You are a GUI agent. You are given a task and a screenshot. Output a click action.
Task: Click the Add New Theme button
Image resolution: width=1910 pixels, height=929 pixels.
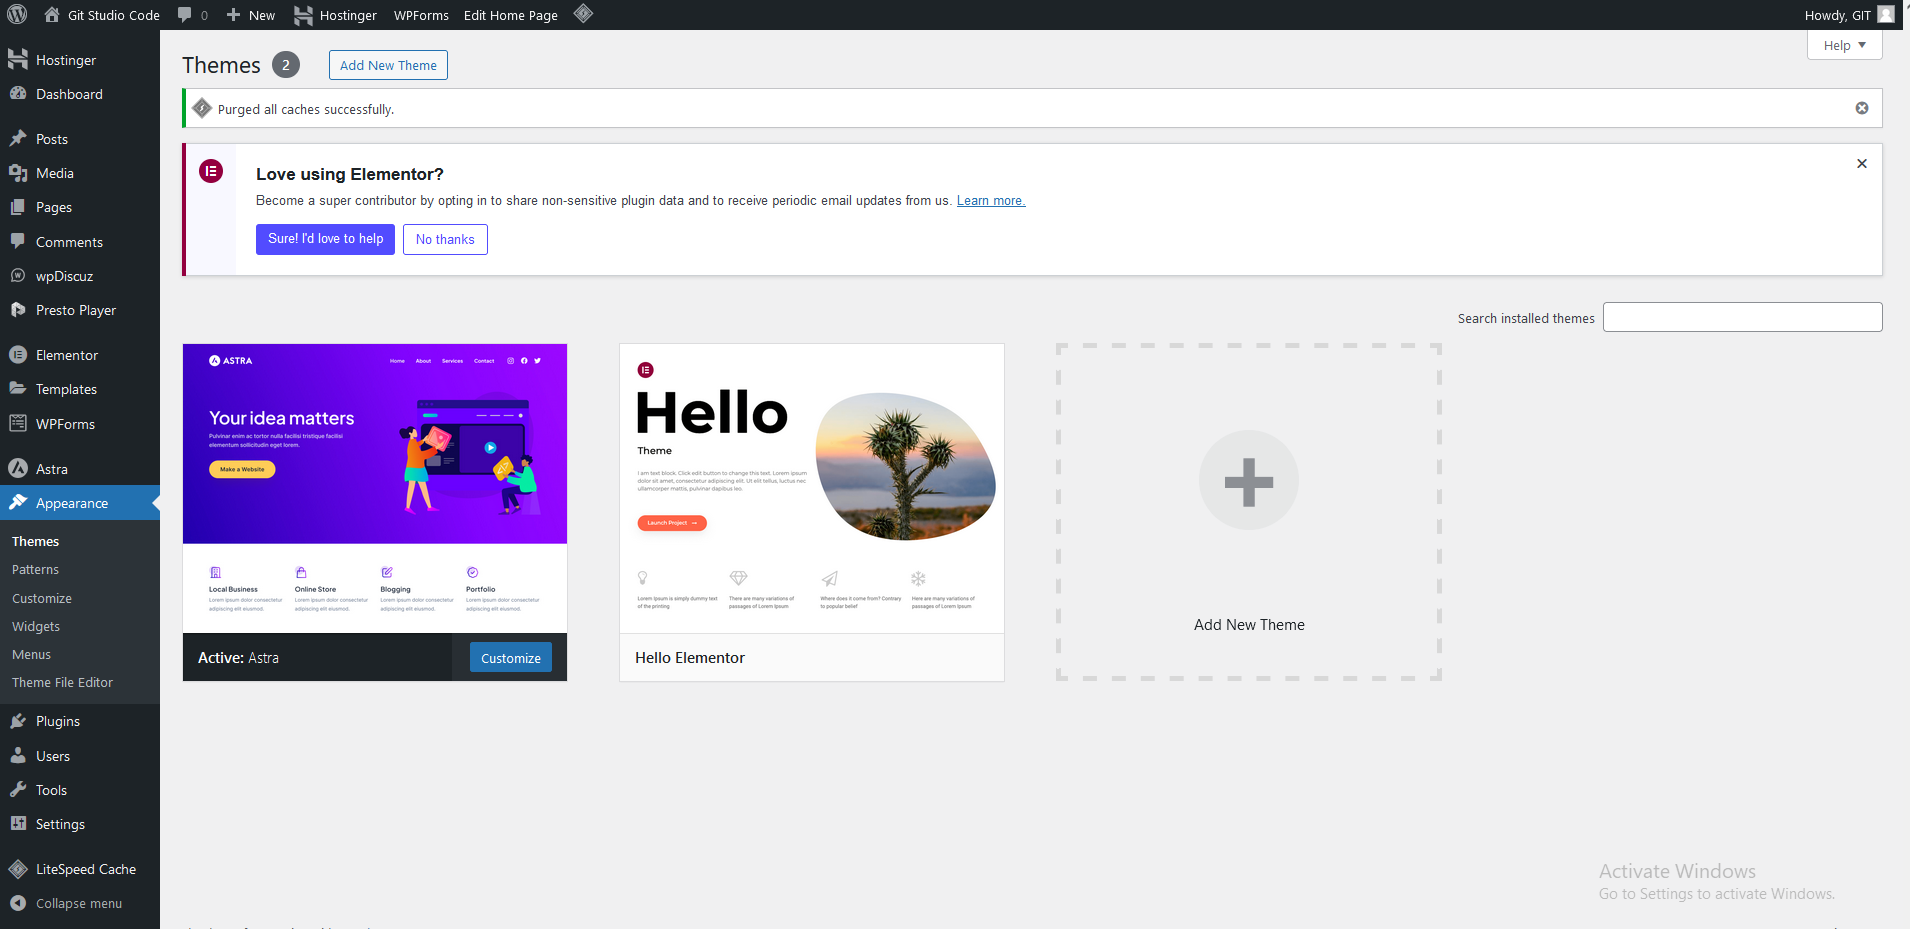(388, 65)
